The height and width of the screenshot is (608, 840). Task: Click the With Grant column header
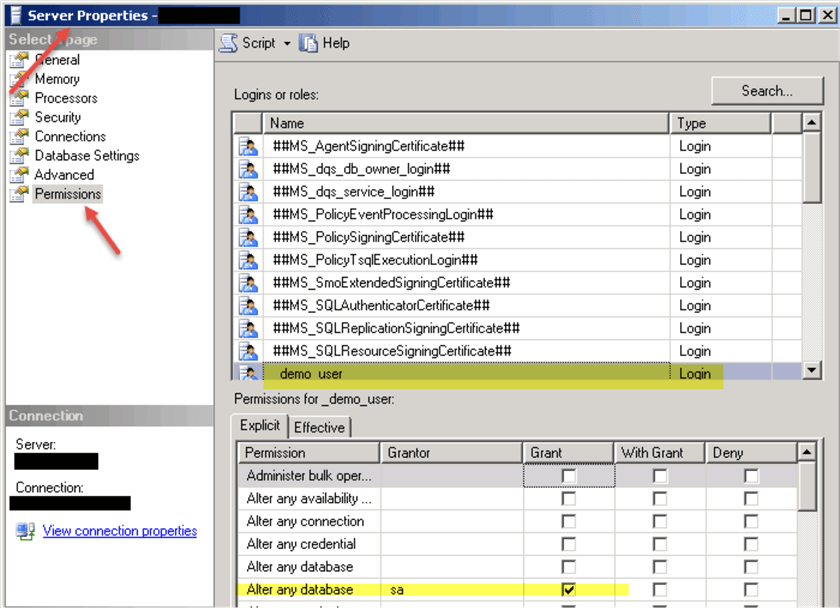click(x=659, y=453)
